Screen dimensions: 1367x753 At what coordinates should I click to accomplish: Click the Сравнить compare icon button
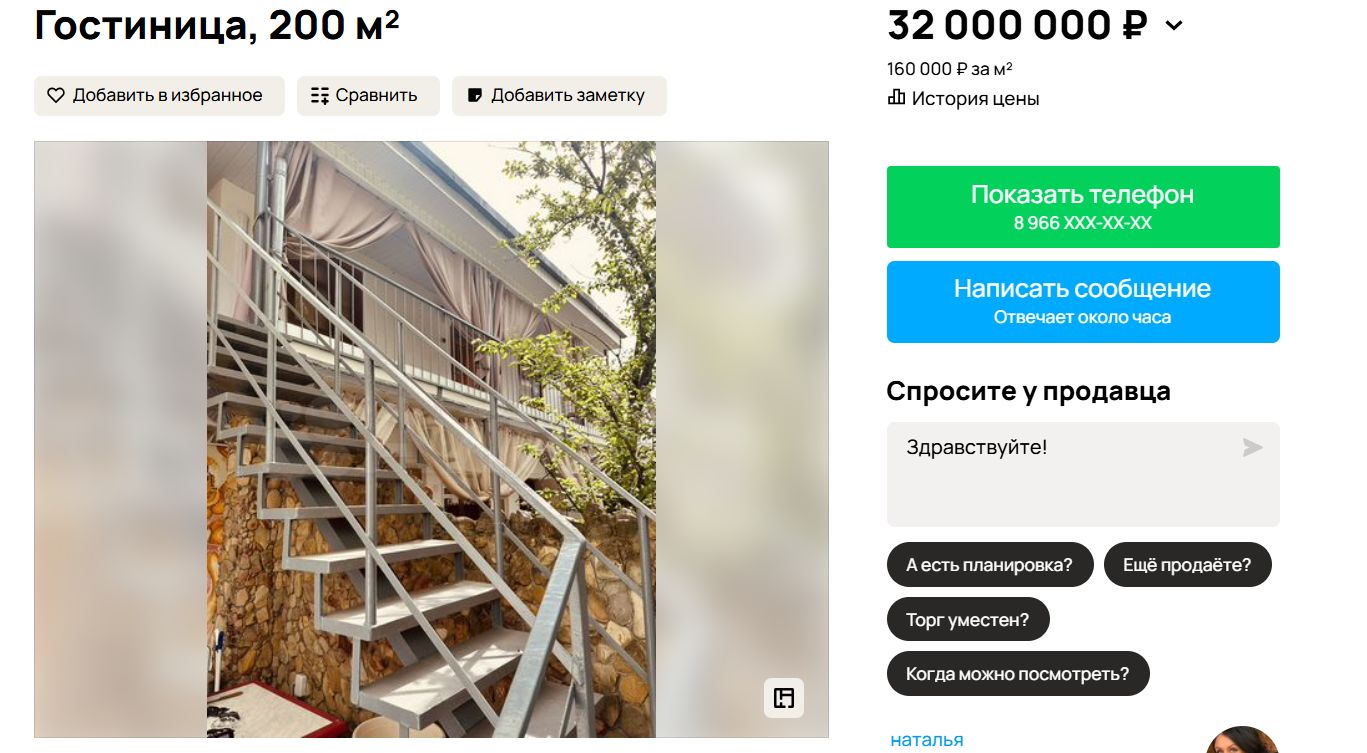(320, 96)
